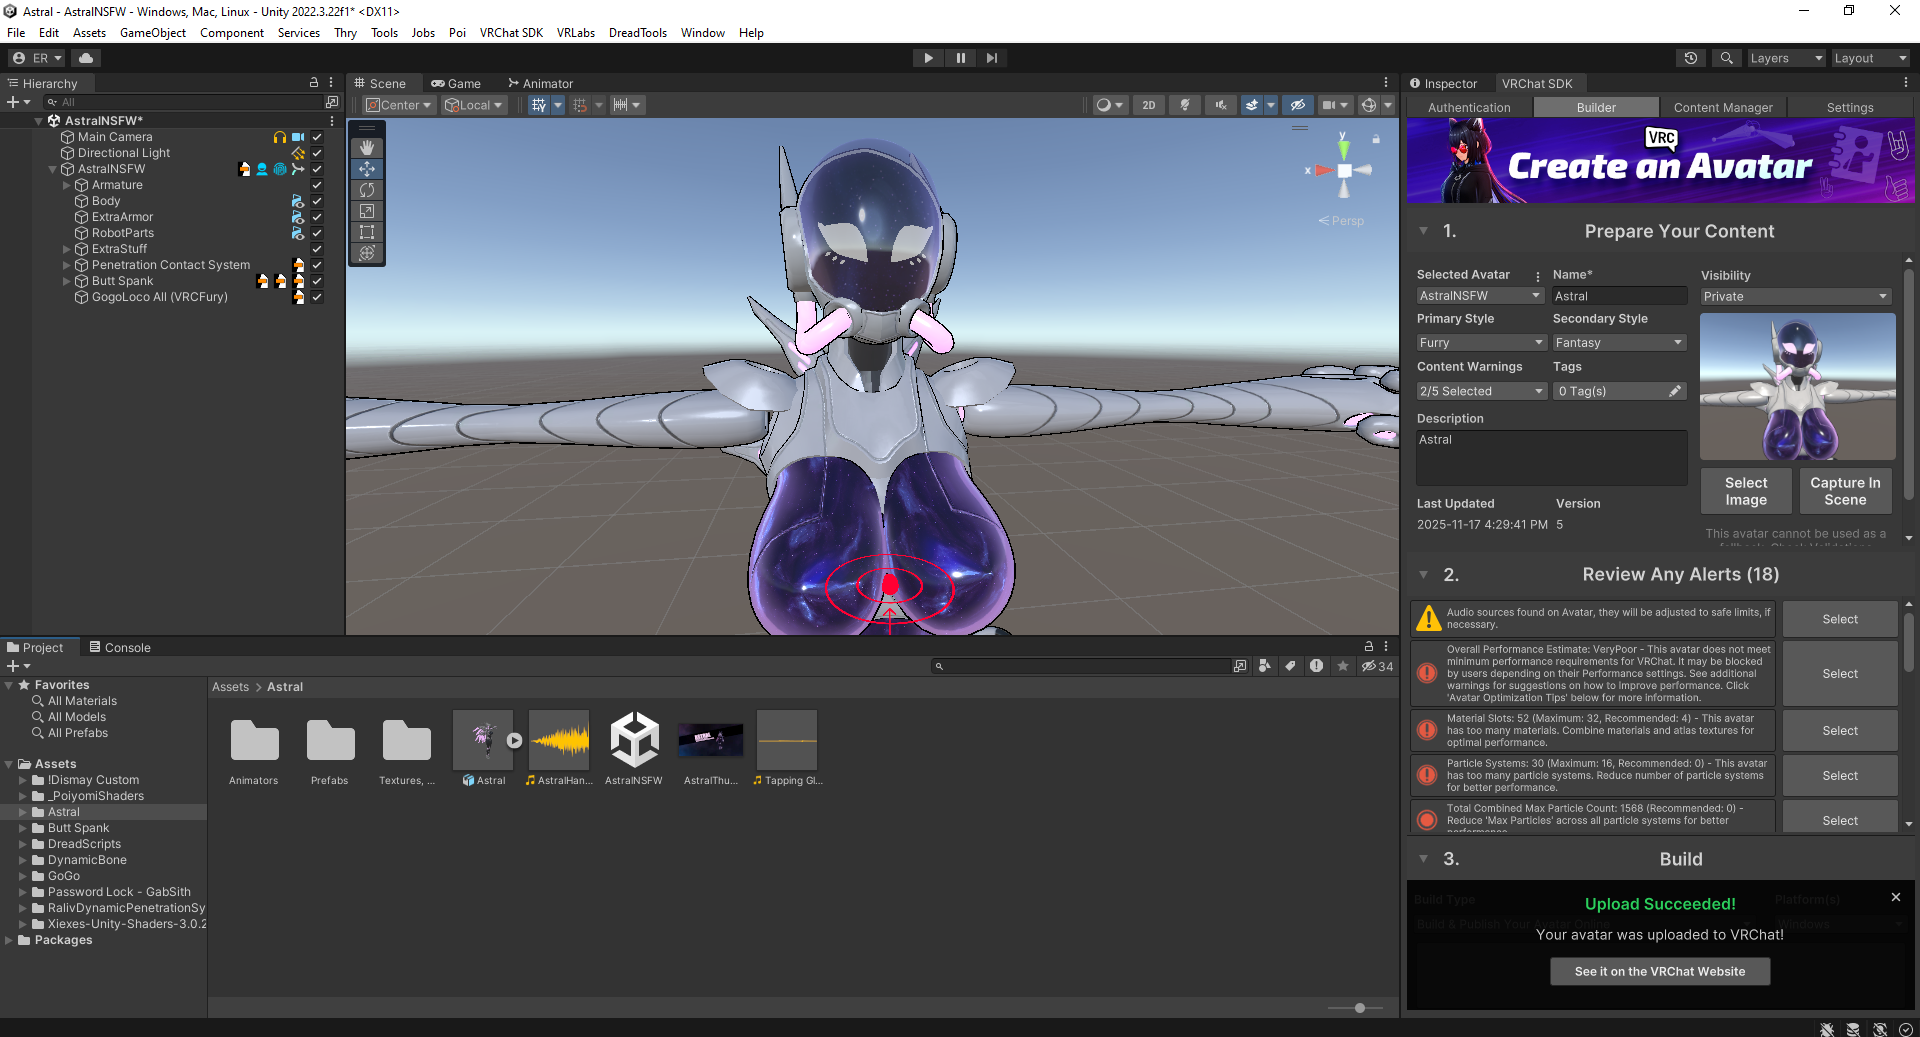Open the Layers dropdown

1786,58
